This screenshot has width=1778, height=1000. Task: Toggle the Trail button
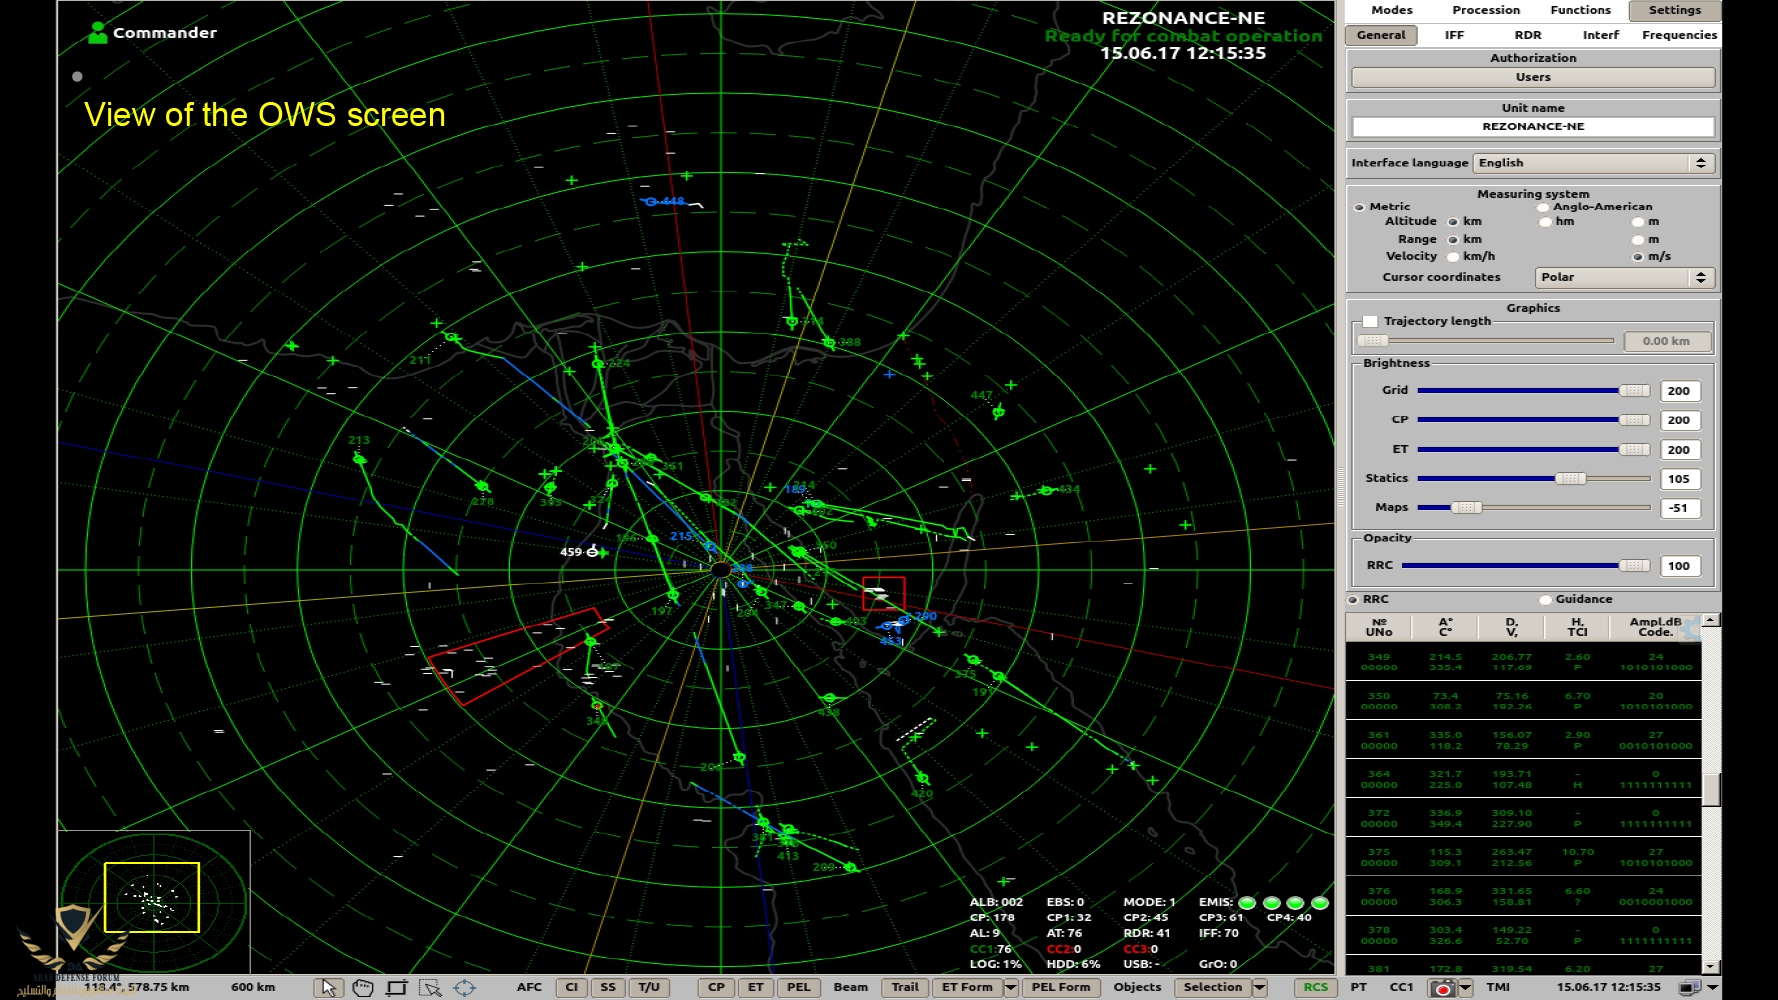[905, 987]
